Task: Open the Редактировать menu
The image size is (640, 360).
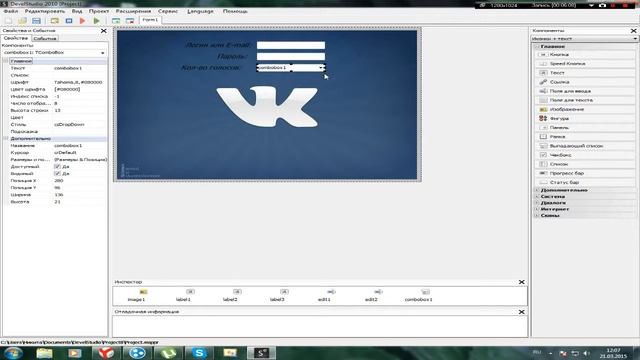Action: pos(45,11)
